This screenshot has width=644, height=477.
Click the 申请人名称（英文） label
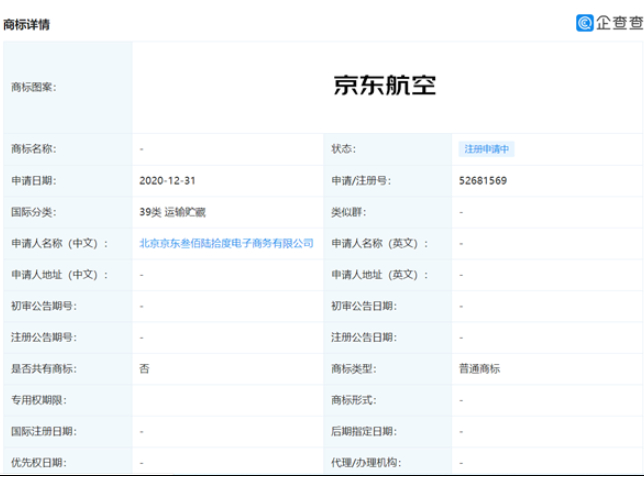[x=380, y=243]
